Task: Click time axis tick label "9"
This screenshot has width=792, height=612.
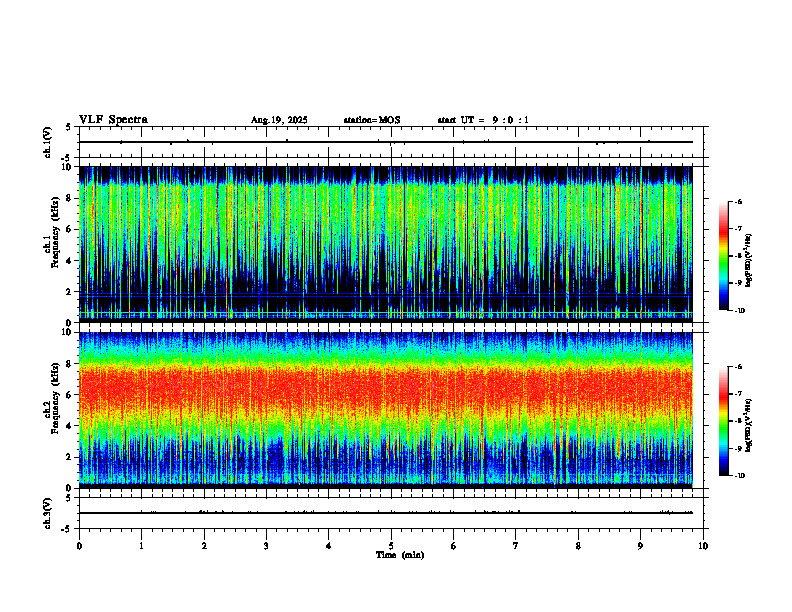Action: point(640,546)
